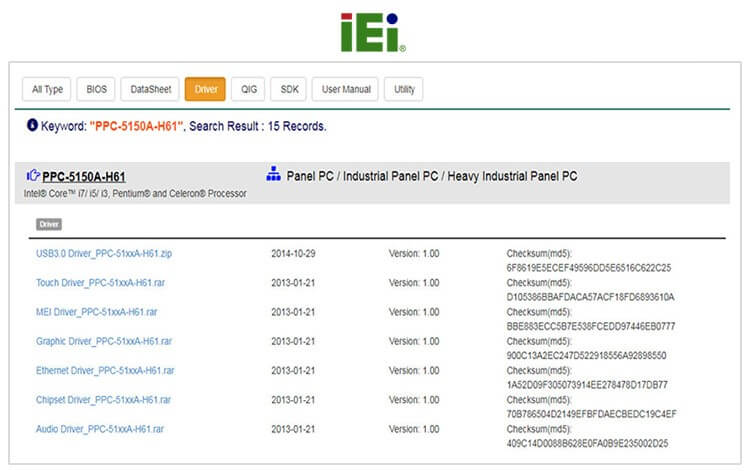Download the Ethernet Driver rar file
Screen dimensions: 750x471
(105, 370)
